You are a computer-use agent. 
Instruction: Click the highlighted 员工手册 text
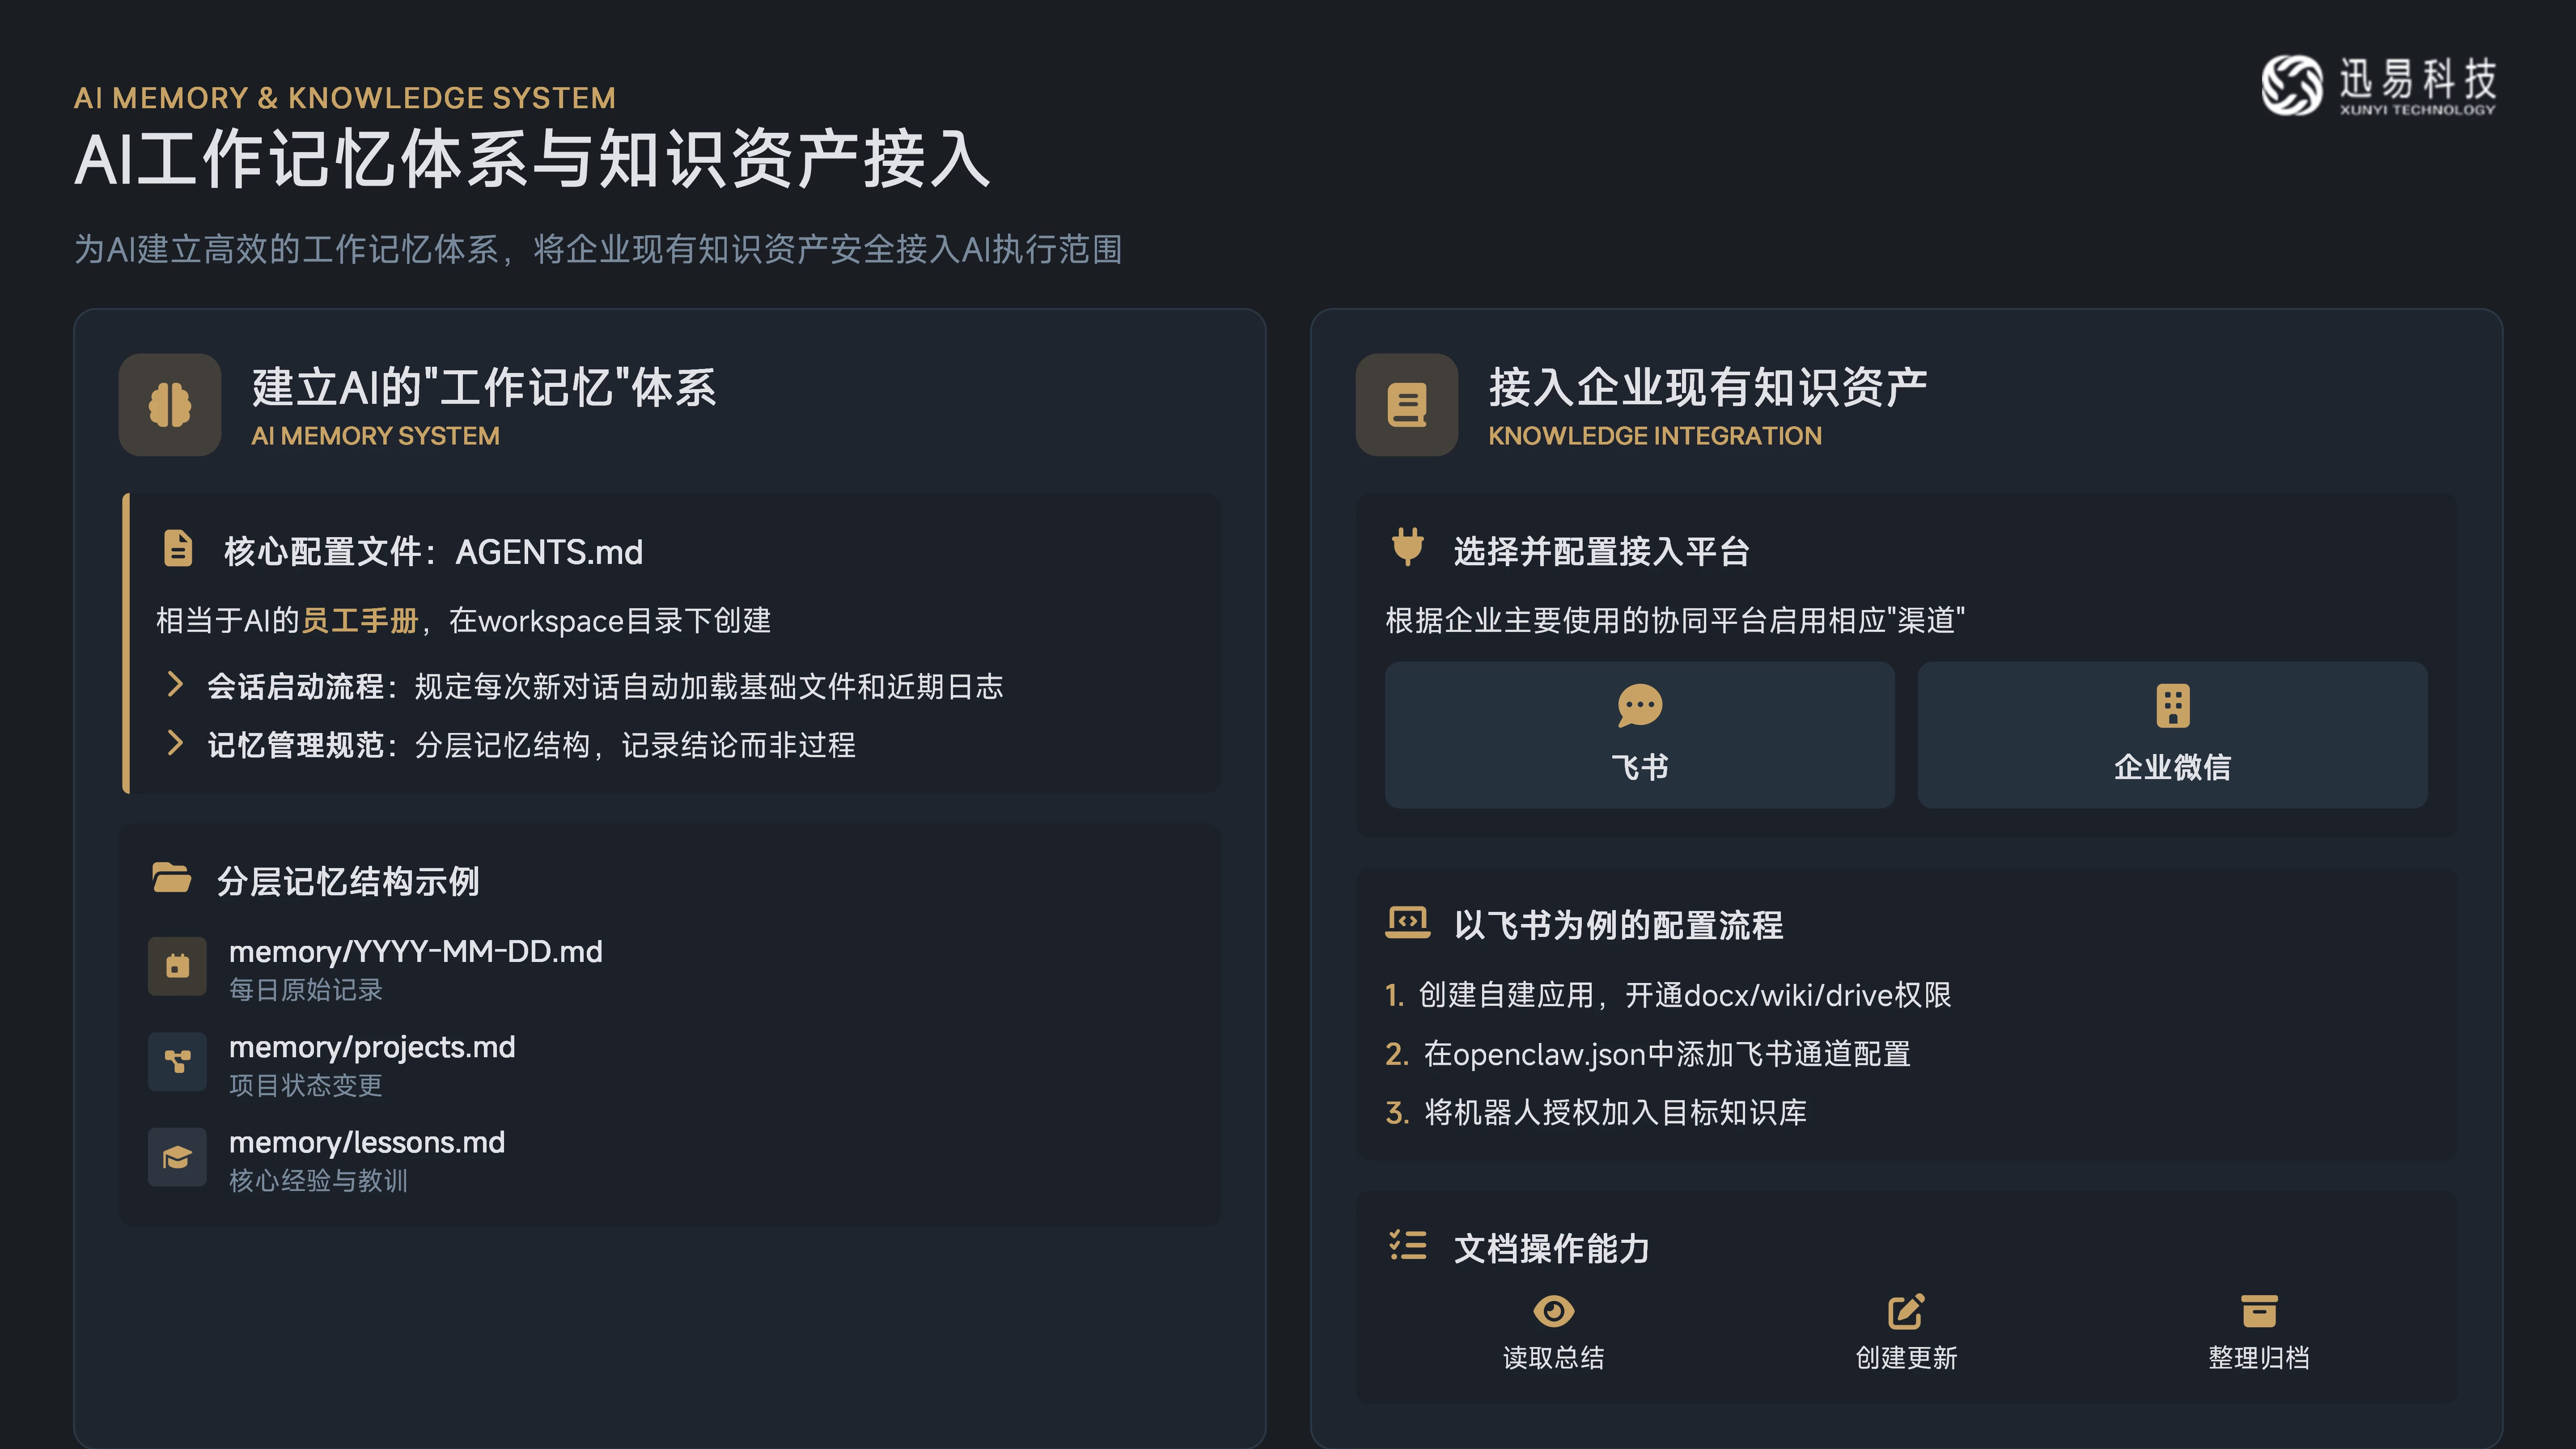coord(360,621)
